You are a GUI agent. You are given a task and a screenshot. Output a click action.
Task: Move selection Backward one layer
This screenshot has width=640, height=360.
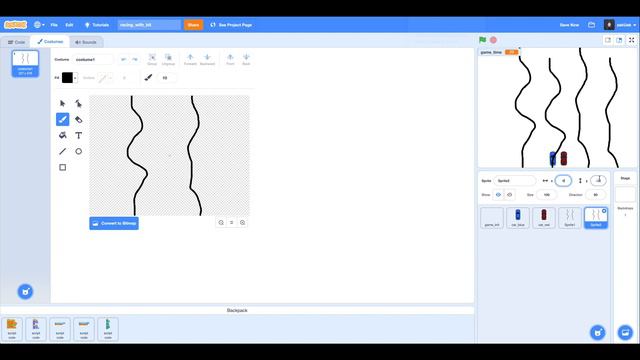click(x=207, y=60)
